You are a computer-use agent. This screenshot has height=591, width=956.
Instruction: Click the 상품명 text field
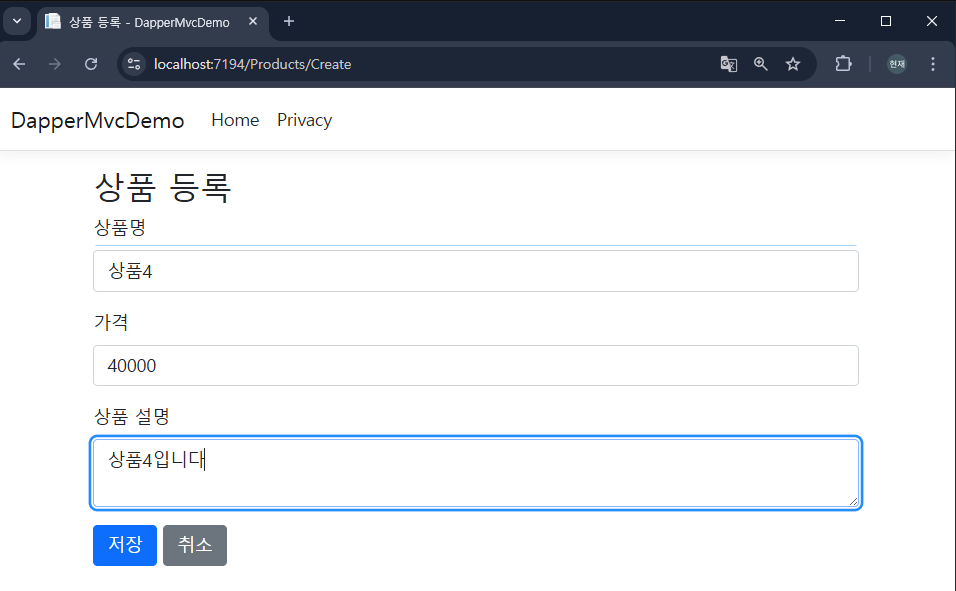(475, 271)
